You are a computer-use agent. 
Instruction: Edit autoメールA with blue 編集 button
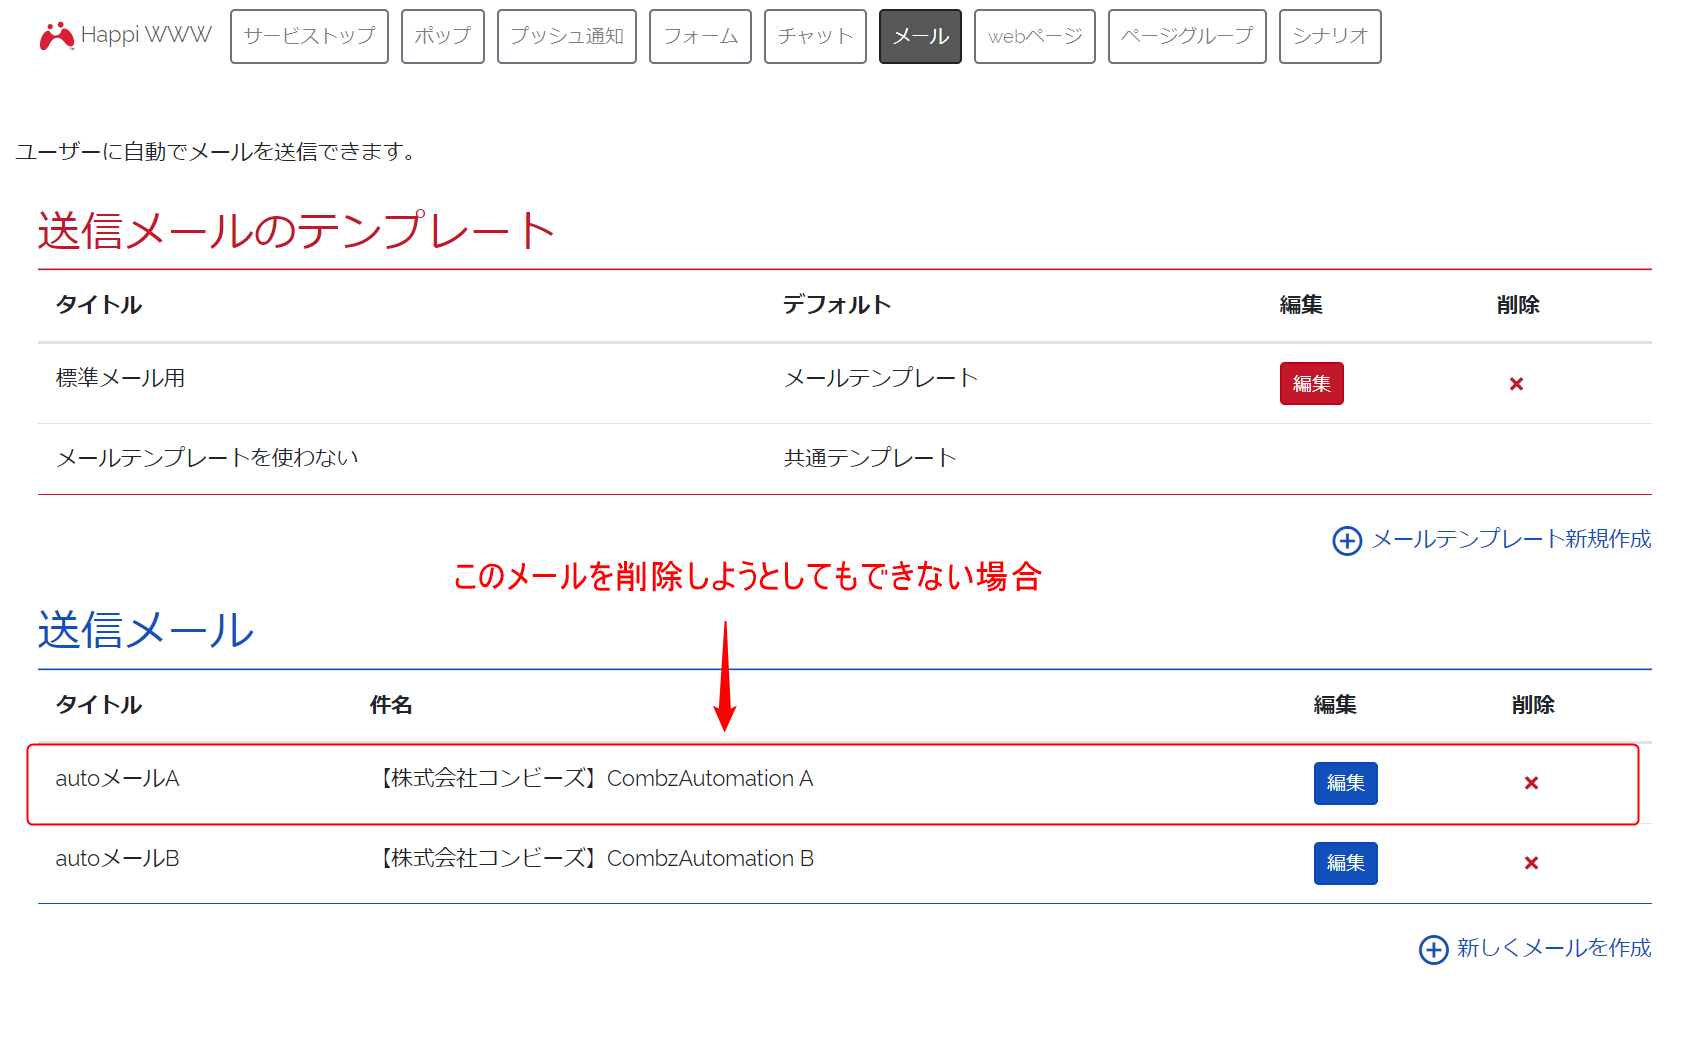1345,783
